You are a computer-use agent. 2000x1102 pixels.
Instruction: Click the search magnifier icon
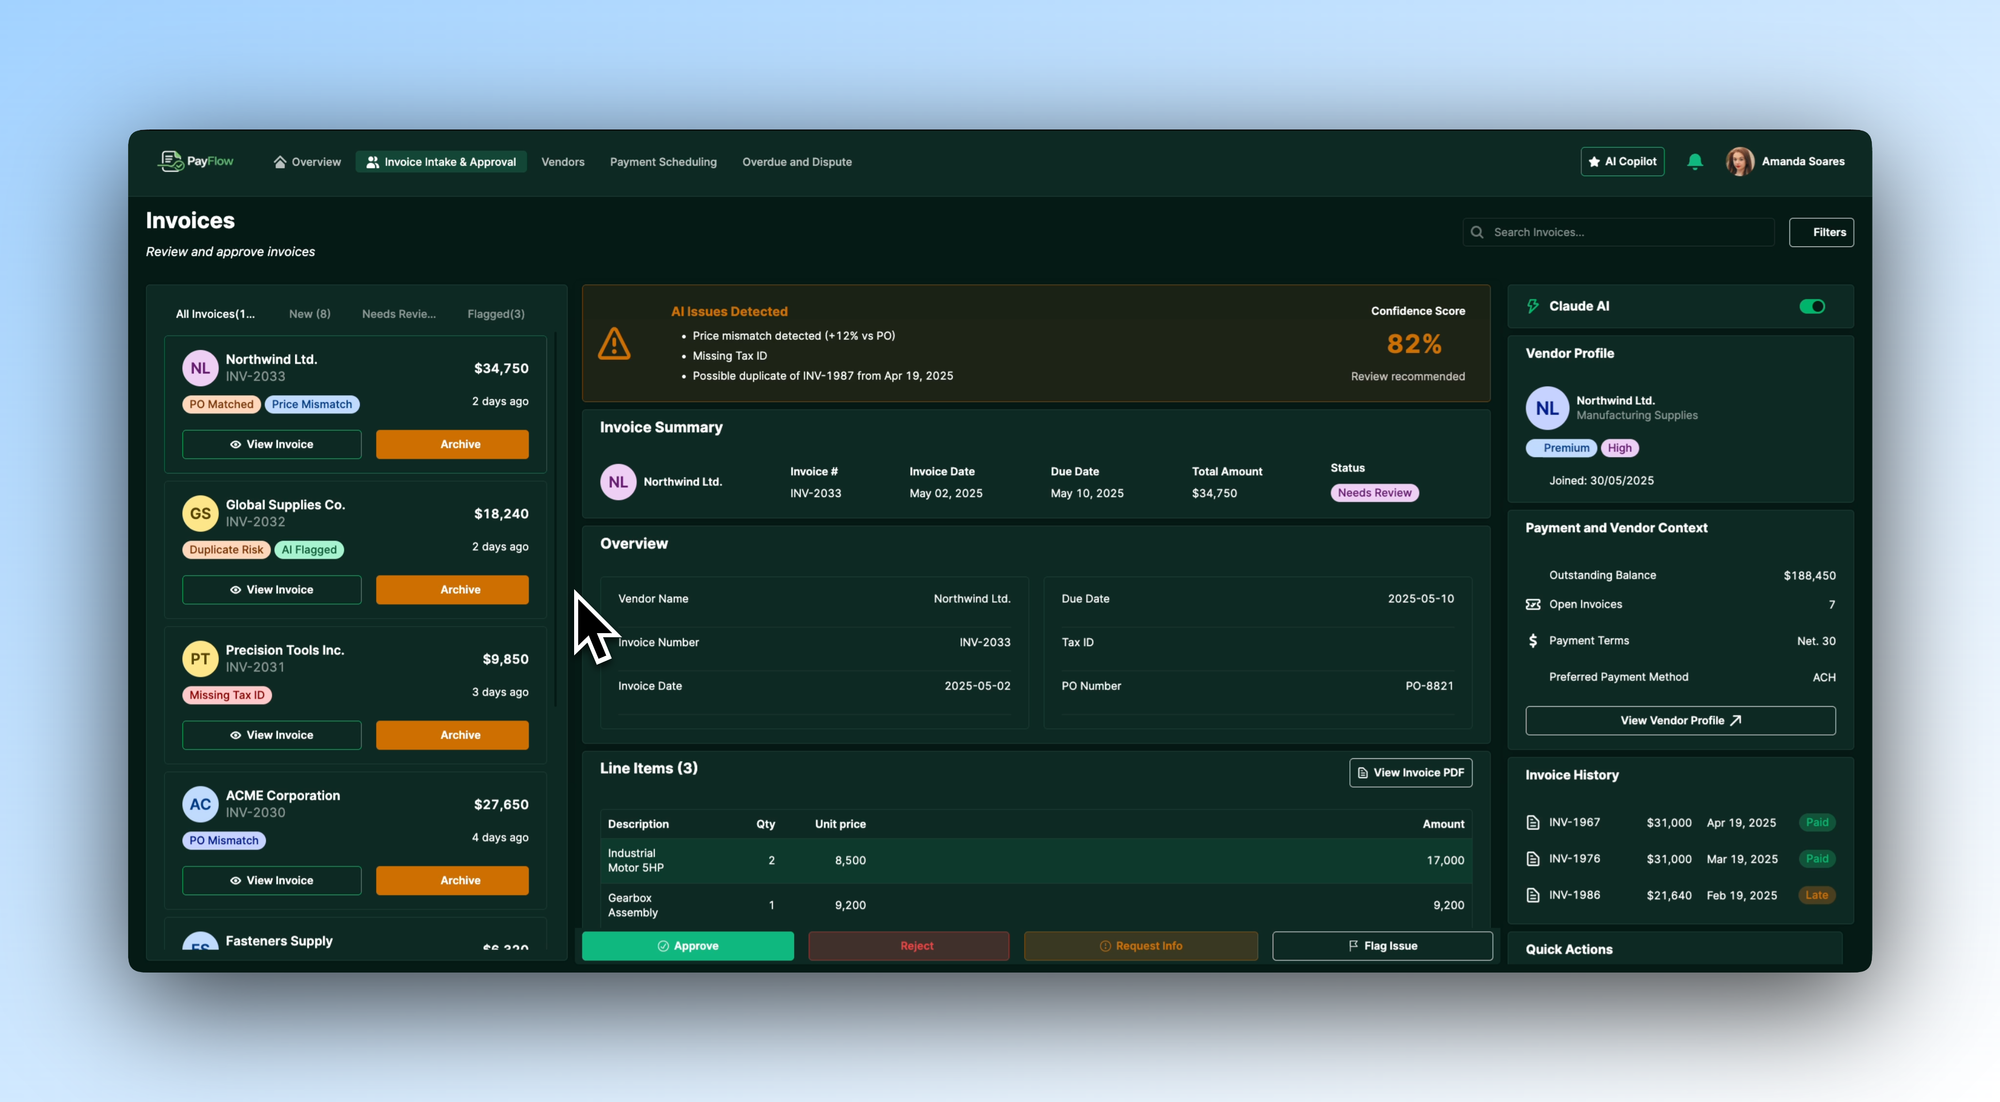1477,232
